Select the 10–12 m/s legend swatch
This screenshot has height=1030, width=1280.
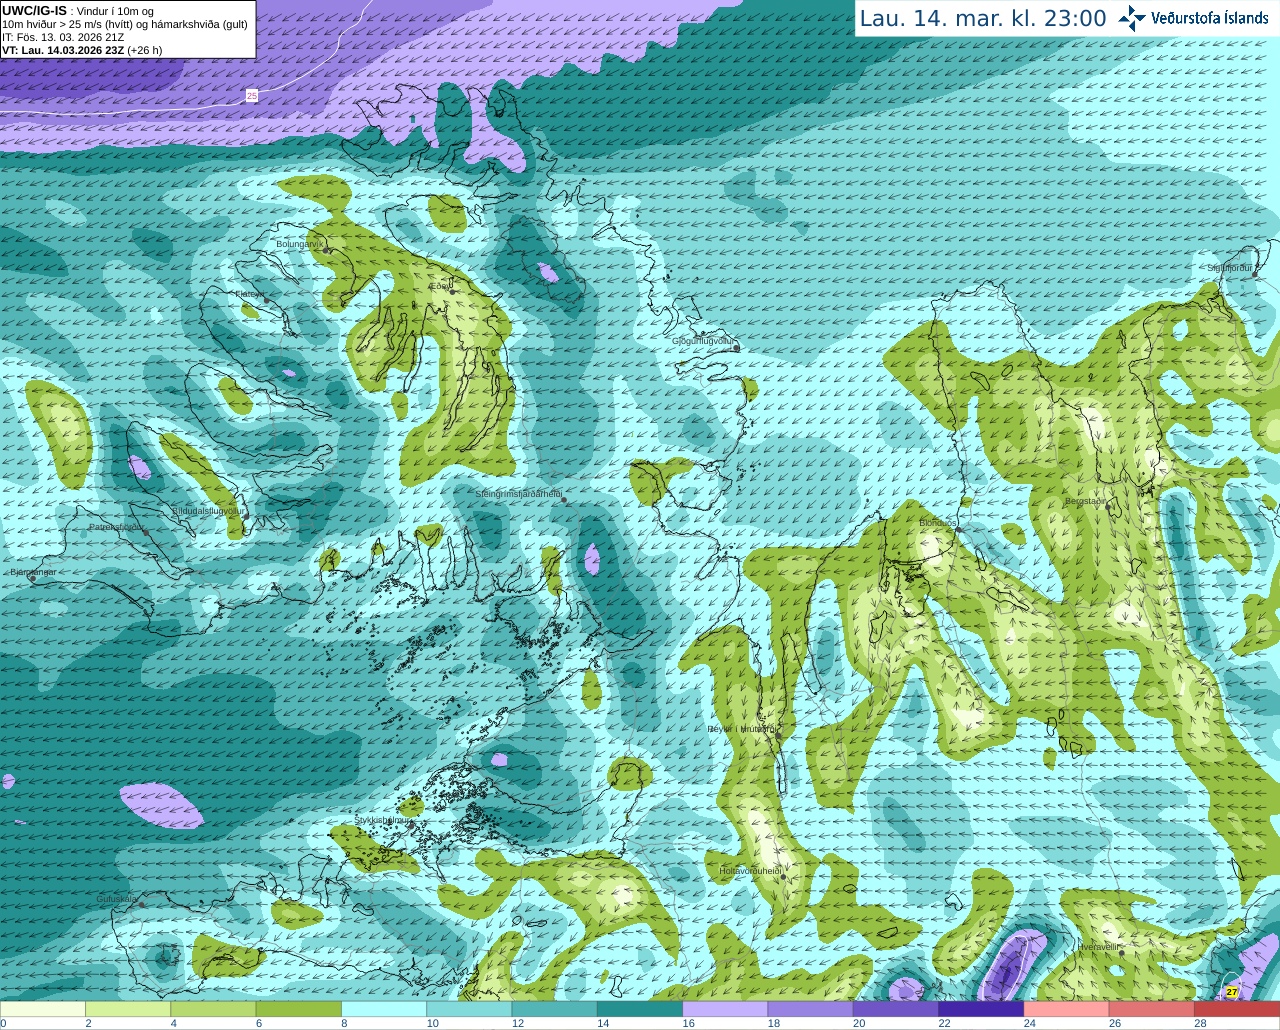click(469, 1009)
